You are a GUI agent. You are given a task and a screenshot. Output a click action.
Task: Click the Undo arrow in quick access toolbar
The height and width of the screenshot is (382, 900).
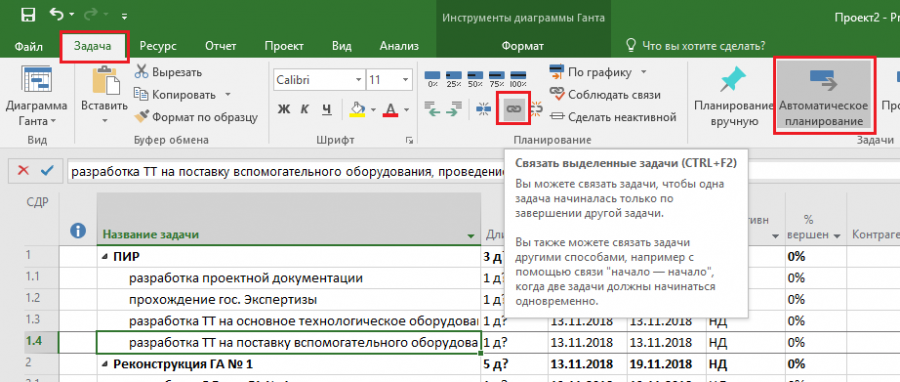(x=56, y=15)
